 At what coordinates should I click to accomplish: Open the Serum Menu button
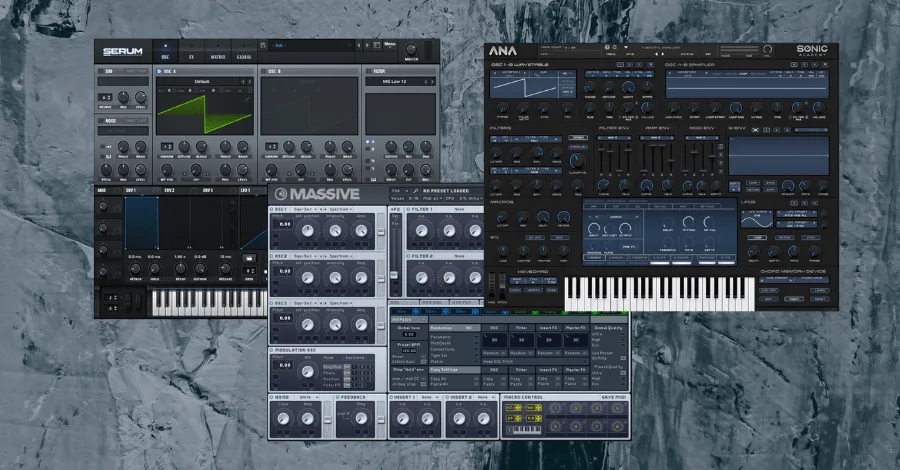pyautogui.click(x=390, y=44)
